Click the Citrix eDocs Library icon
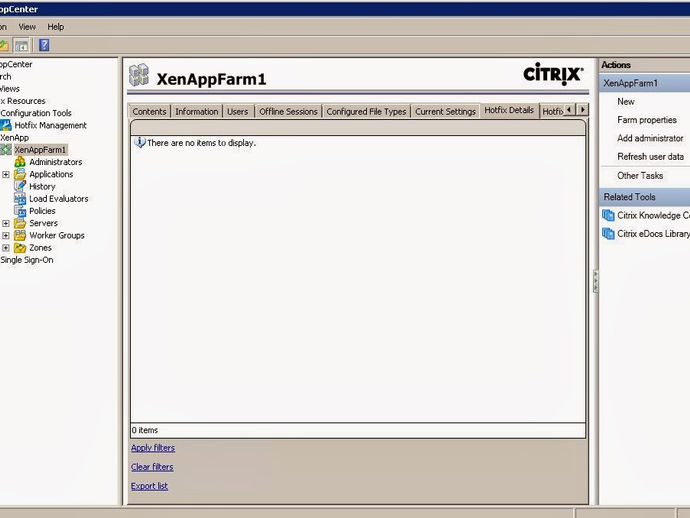 (608, 234)
